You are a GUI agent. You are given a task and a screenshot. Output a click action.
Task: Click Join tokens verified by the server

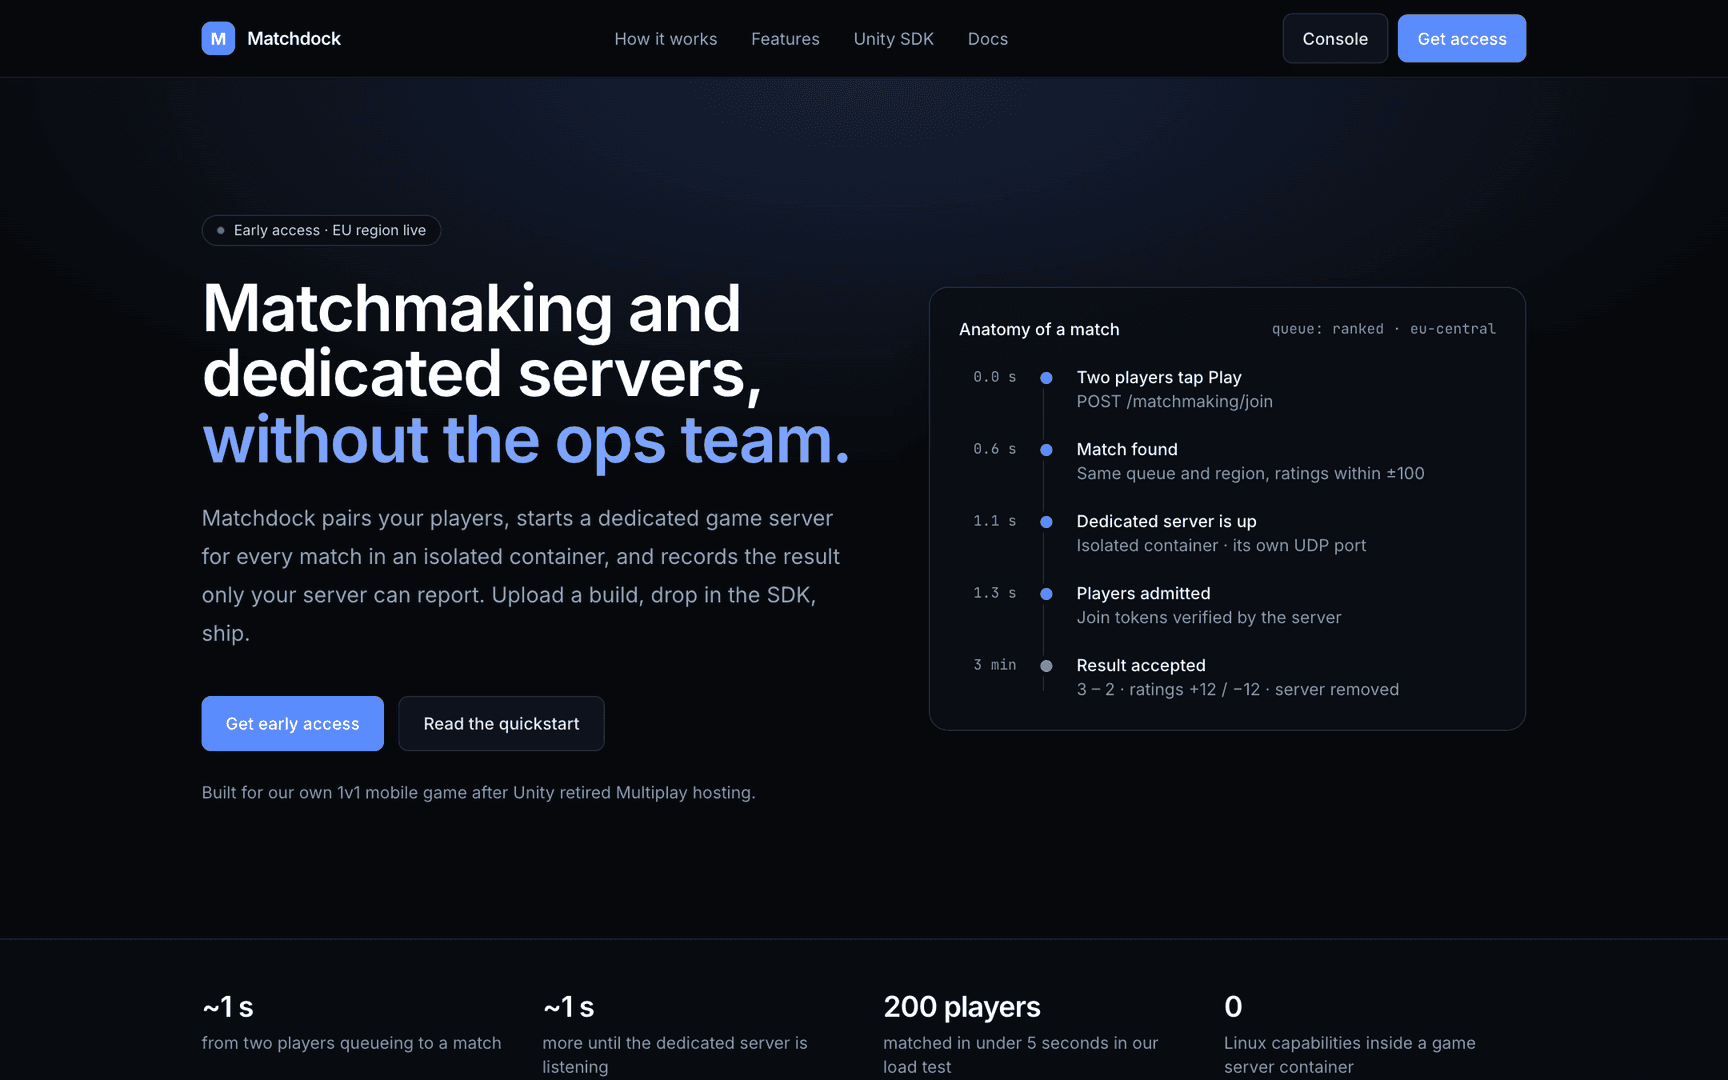[1209, 617]
